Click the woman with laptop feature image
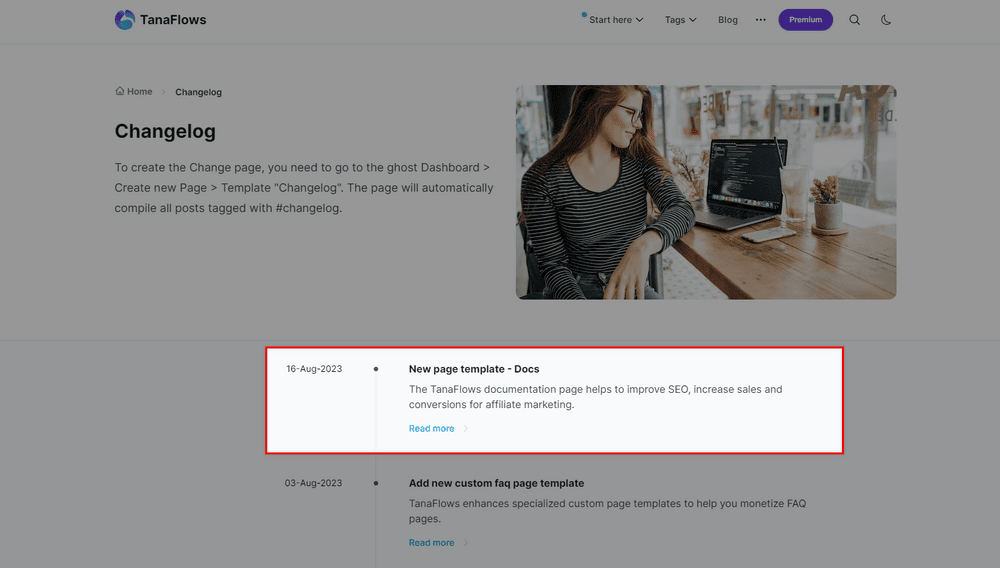Image resolution: width=1000 pixels, height=568 pixels. click(x=706, y=192)
